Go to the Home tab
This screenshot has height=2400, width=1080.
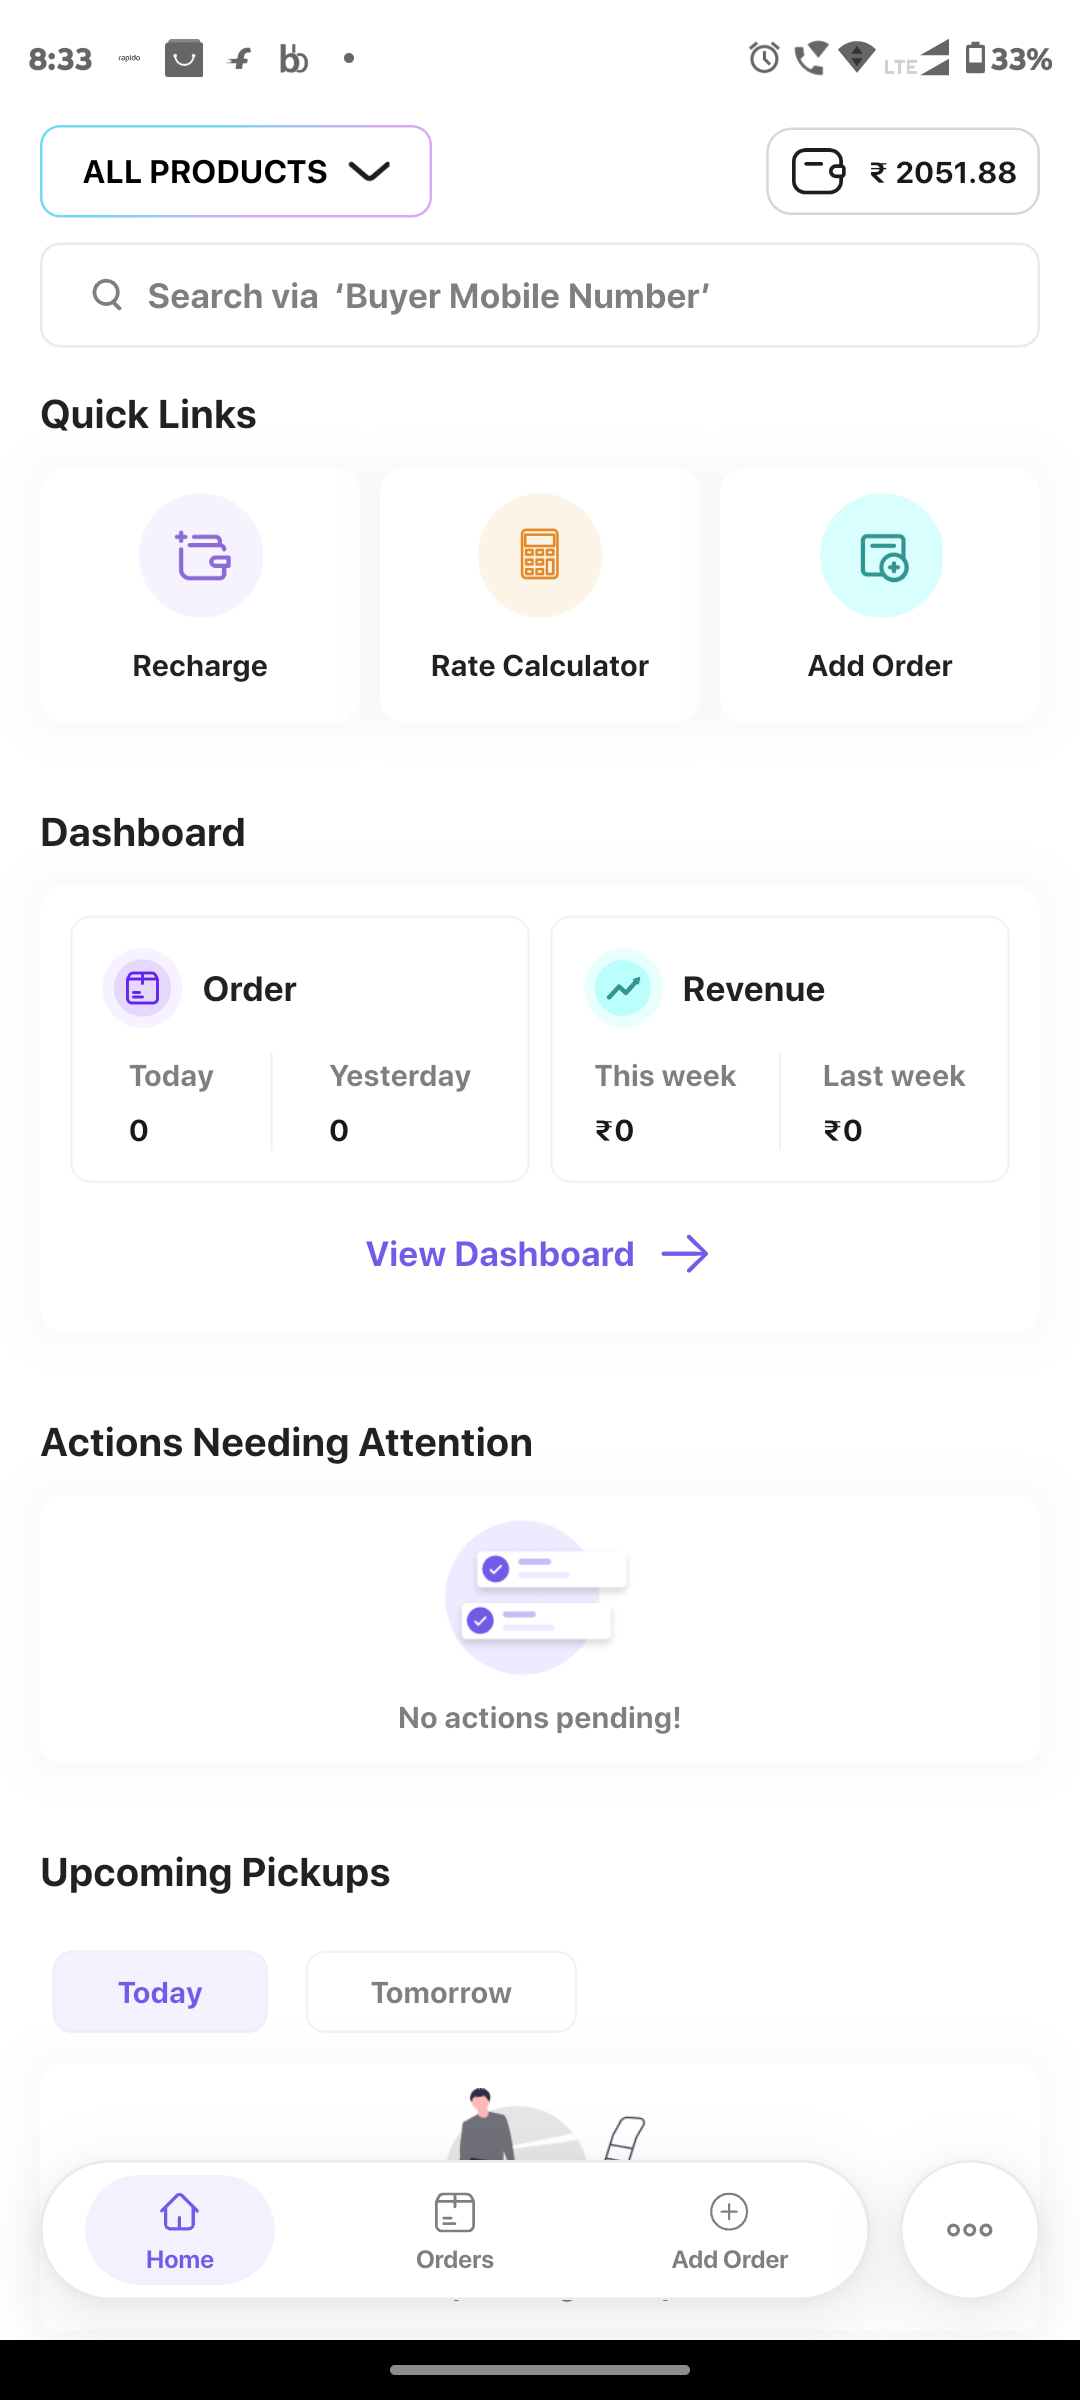(180, 2229)
